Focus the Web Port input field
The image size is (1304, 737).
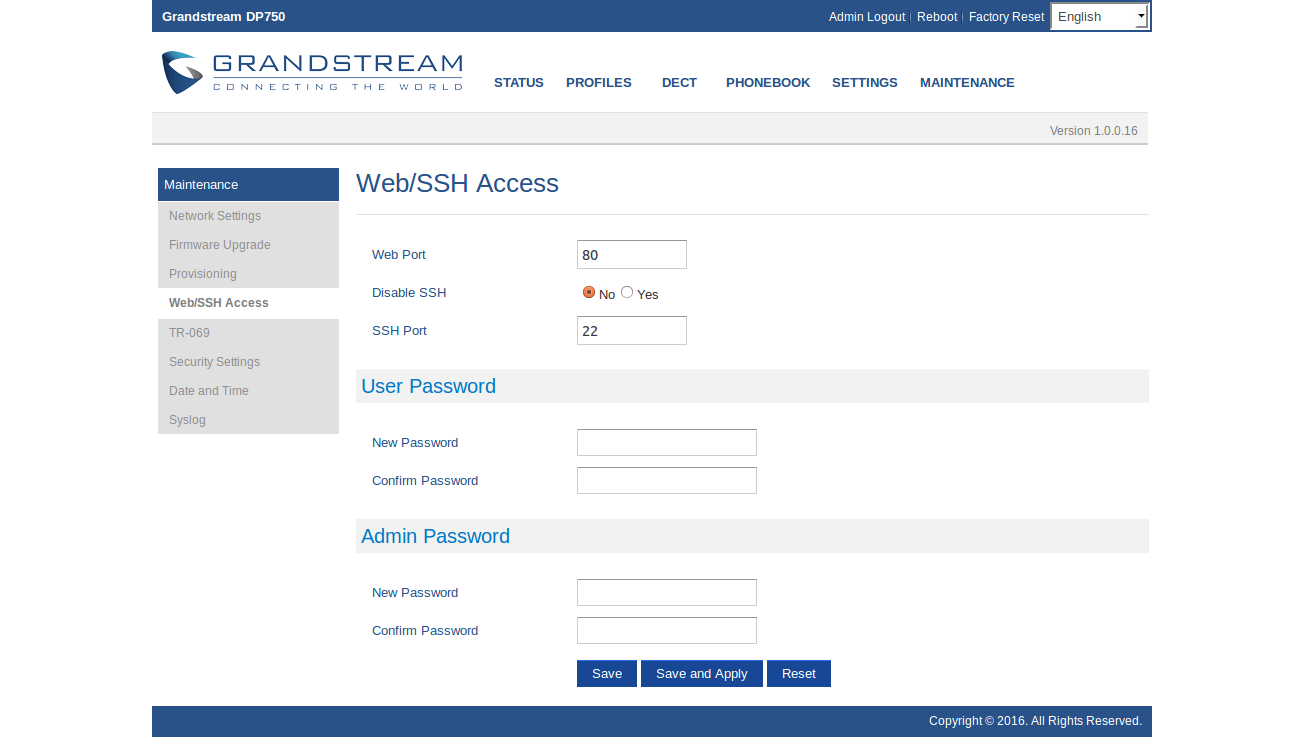(x=631, y=255)
